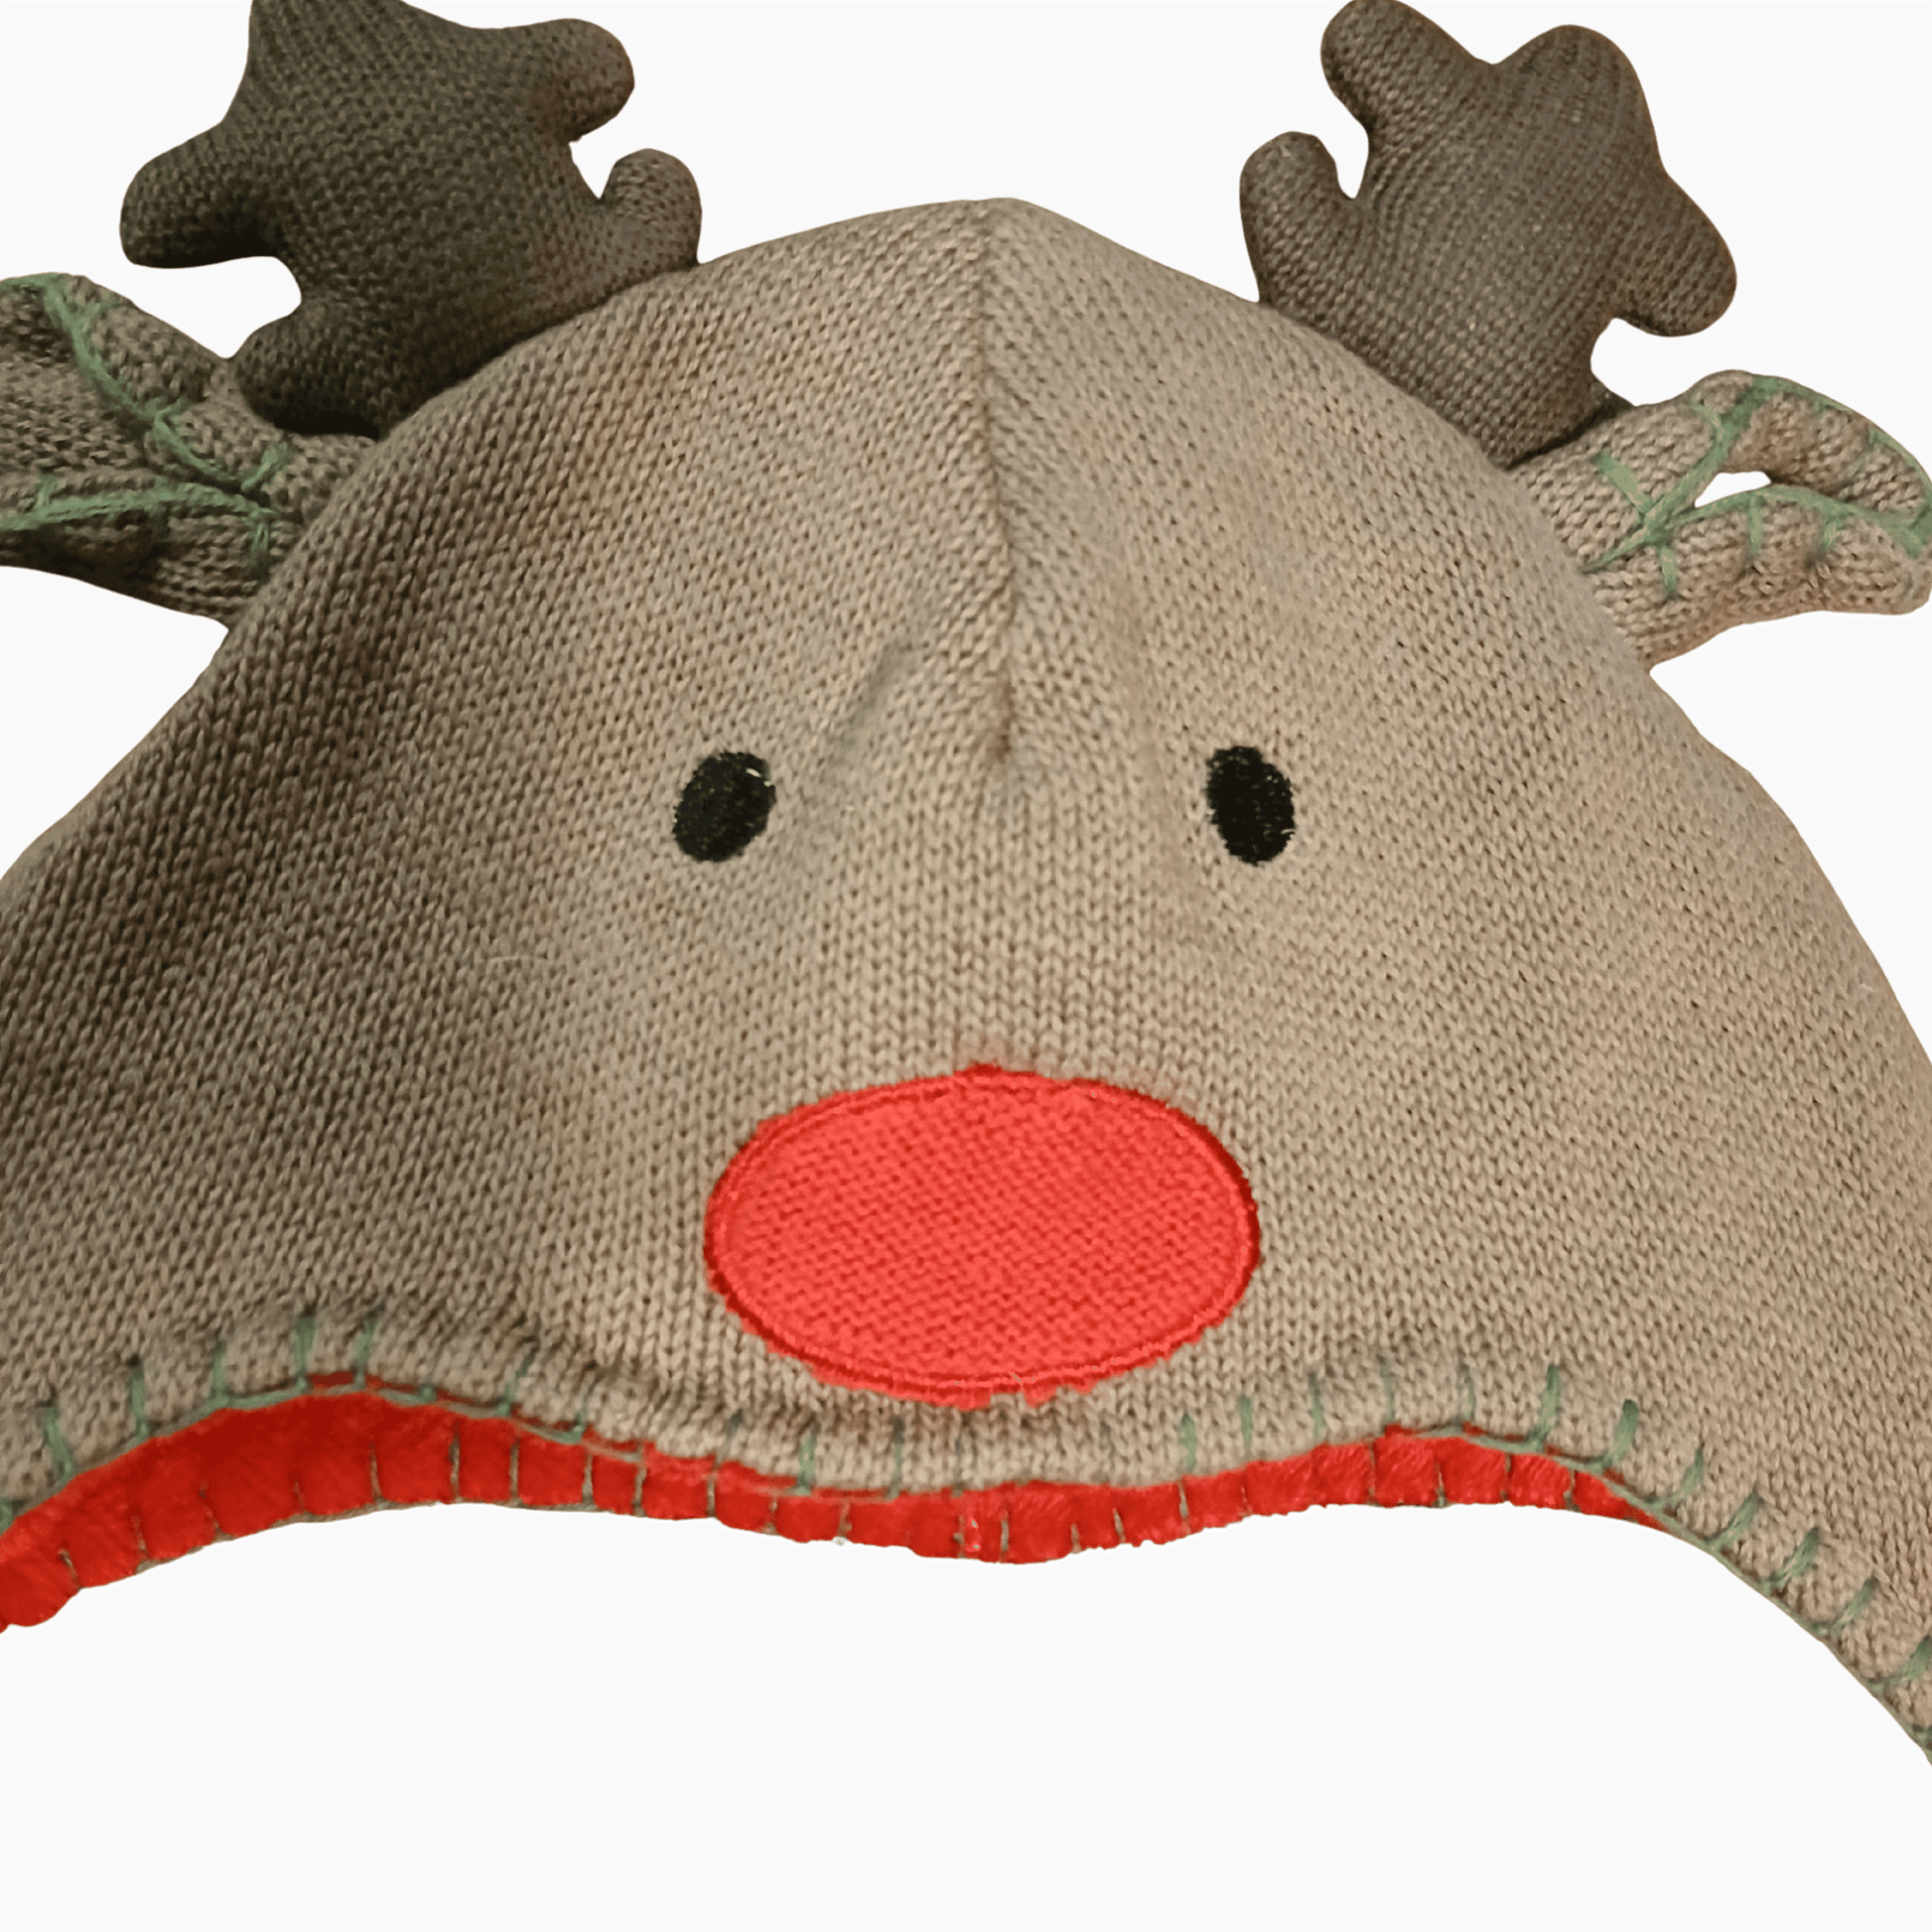
Task: Click the reindeer's left black eye
Action: 726,806
